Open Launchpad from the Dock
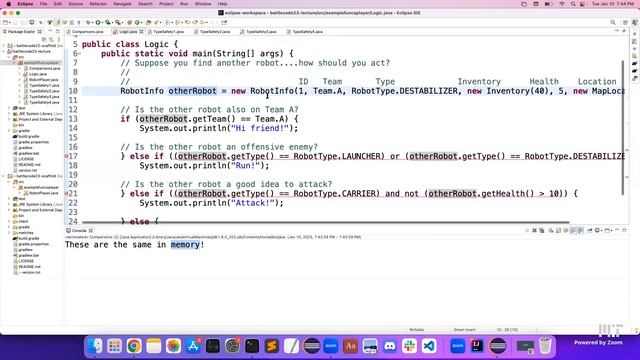 pos(115,346)
